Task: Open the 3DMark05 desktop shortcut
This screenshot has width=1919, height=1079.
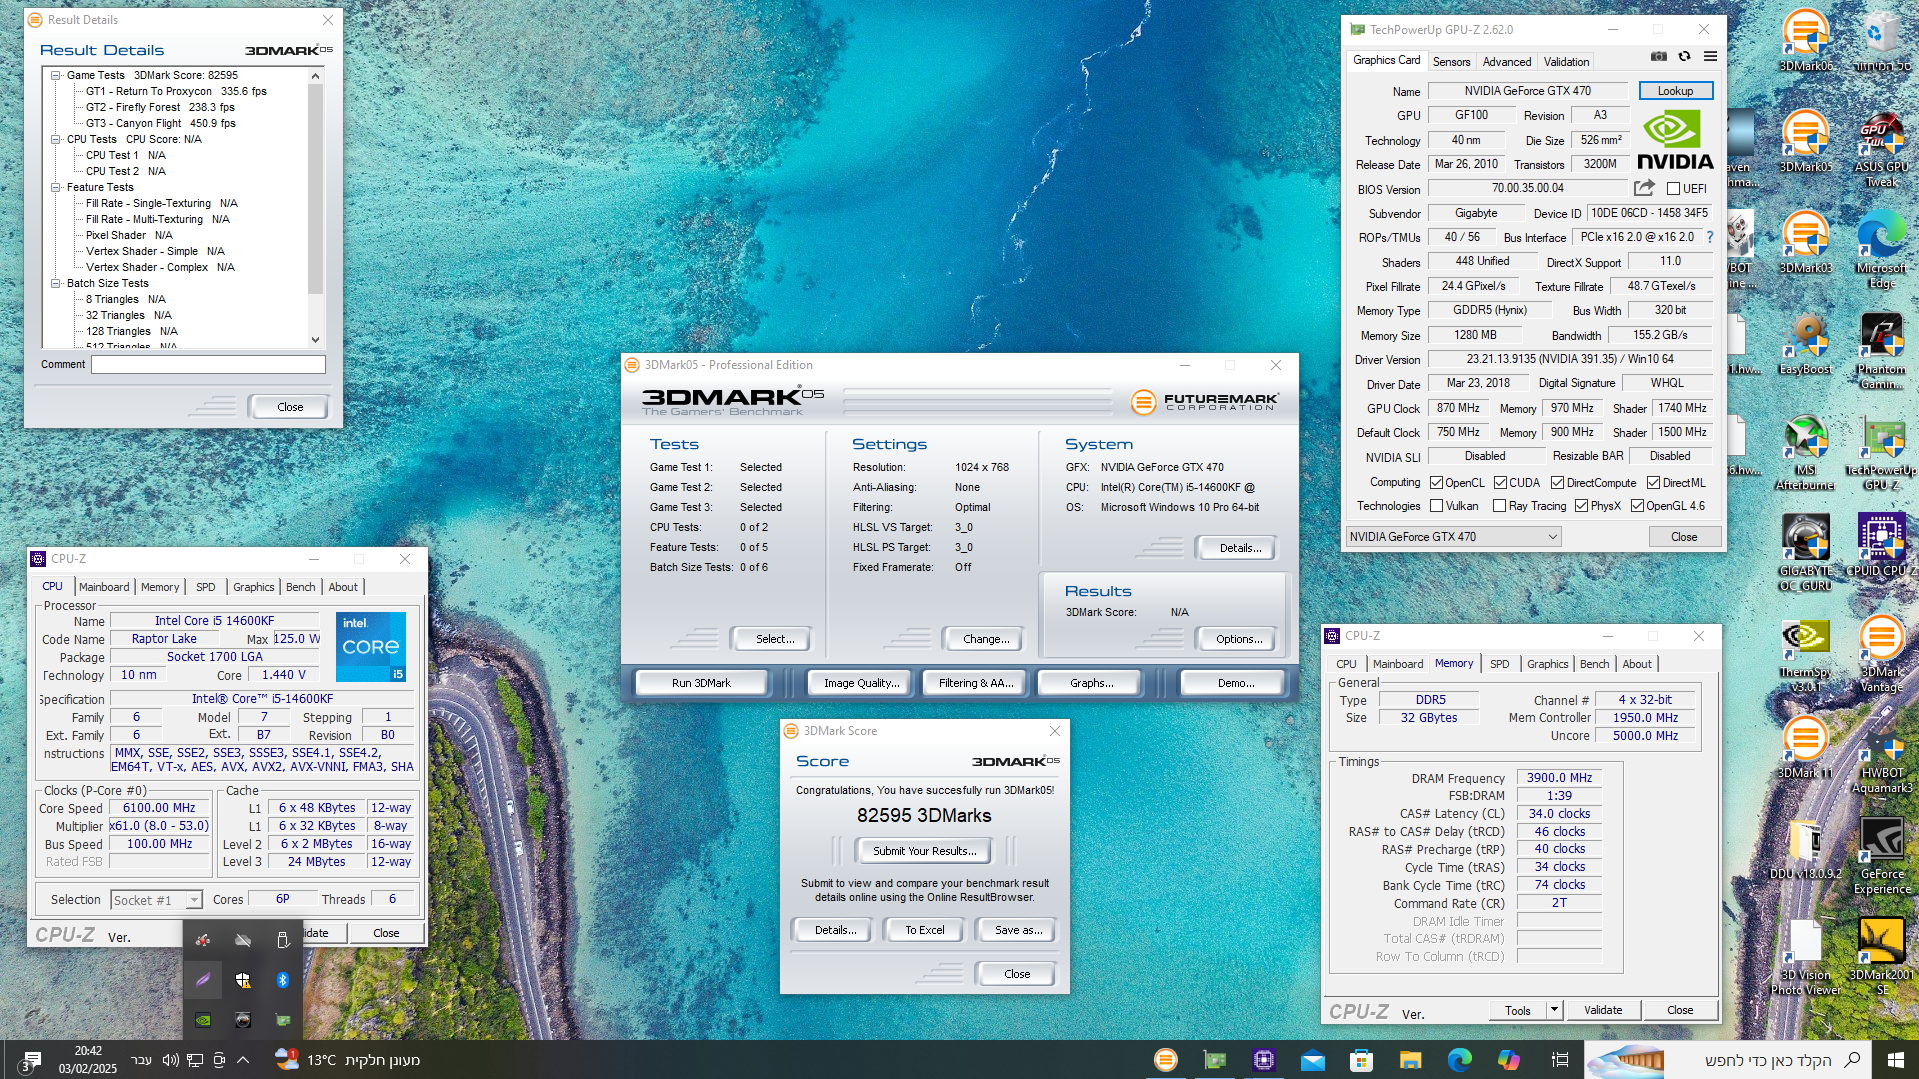Action: tap(1806, 141)
